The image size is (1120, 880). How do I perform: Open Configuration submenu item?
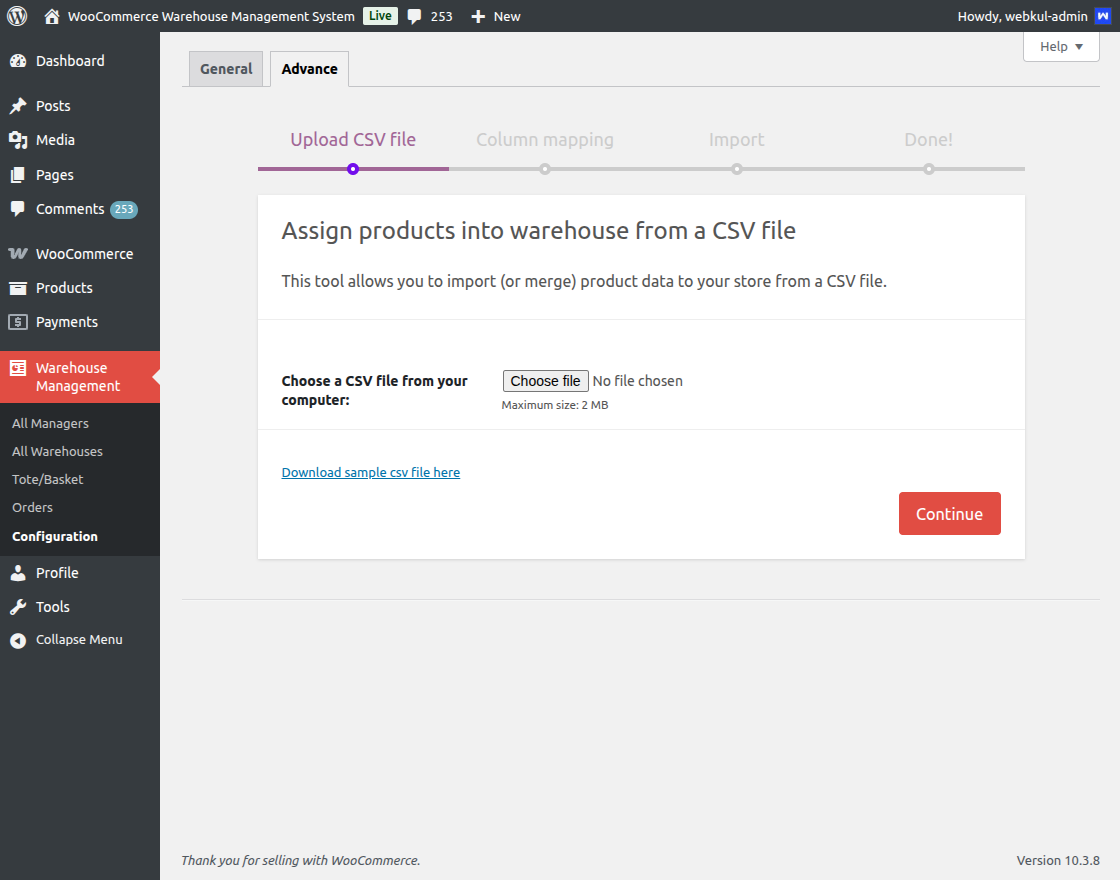(x=55, y=536)
